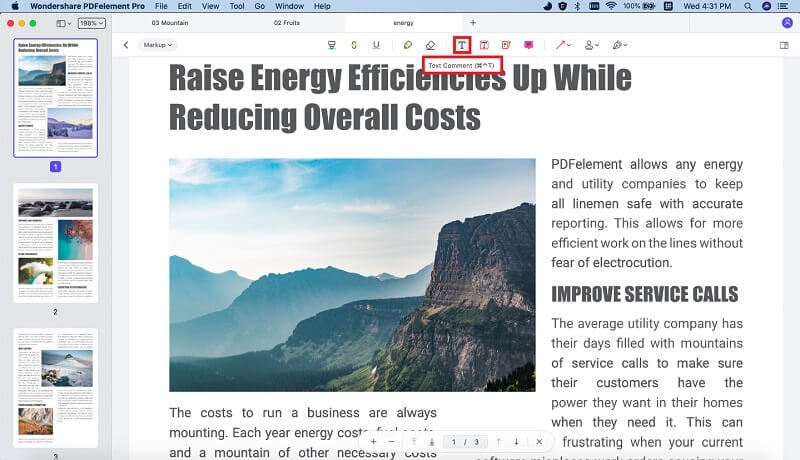Select the Underline markup tool
The width and height of the screenshot is (800, 460).
click(376, 45)
